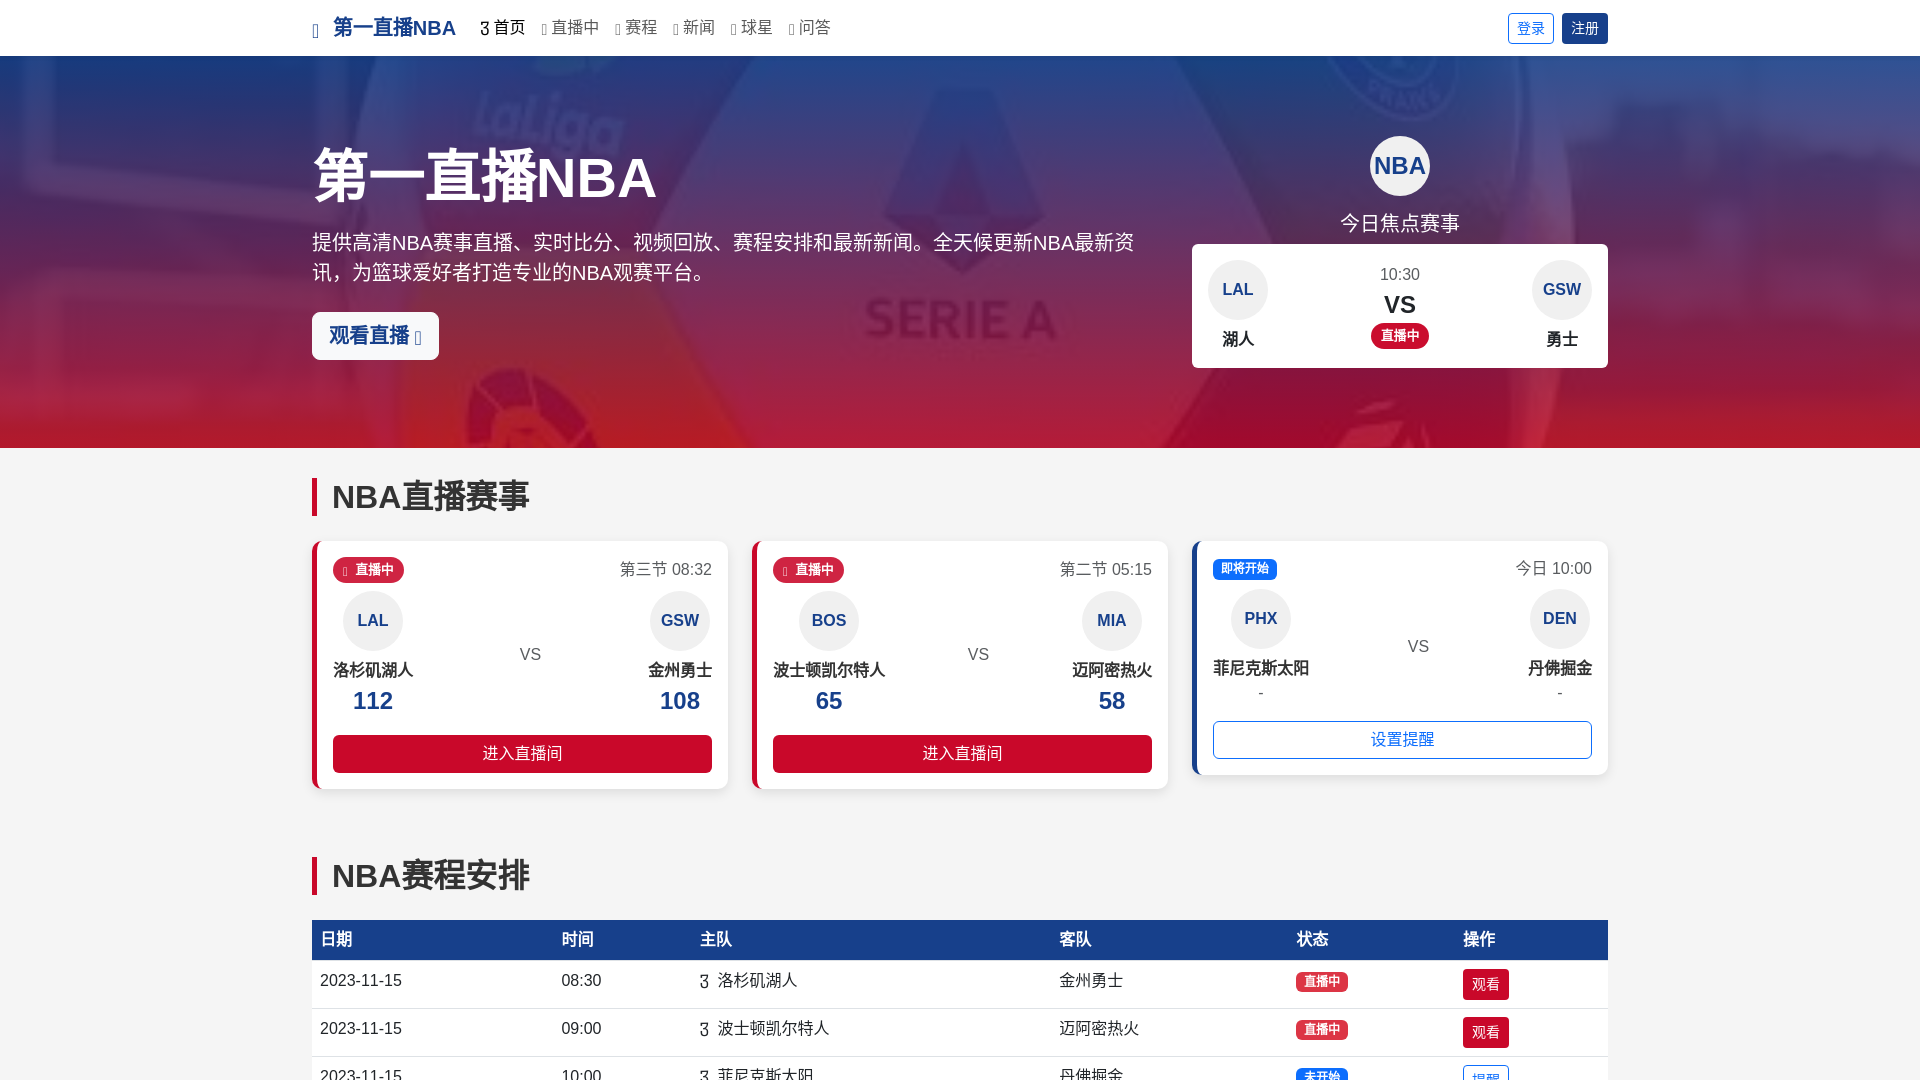
Task: Click LAL badge in live games card
Action: [373, 621]
